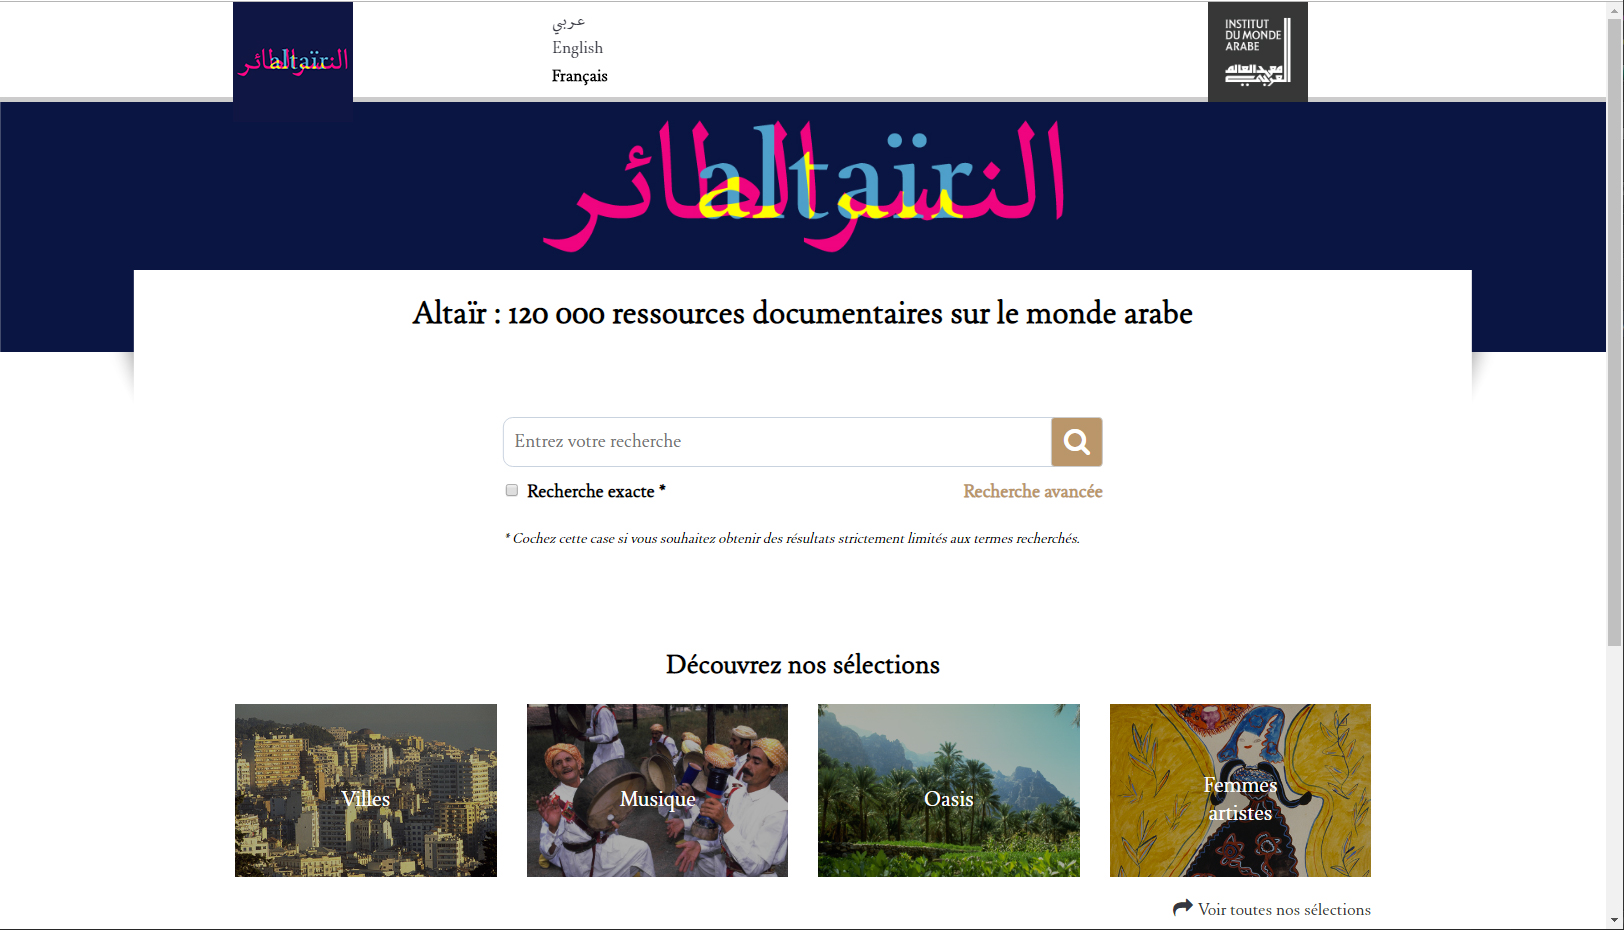Follow the Voir toutes nos sélections link
The image size is (1624, 930).
point(1284,909)
